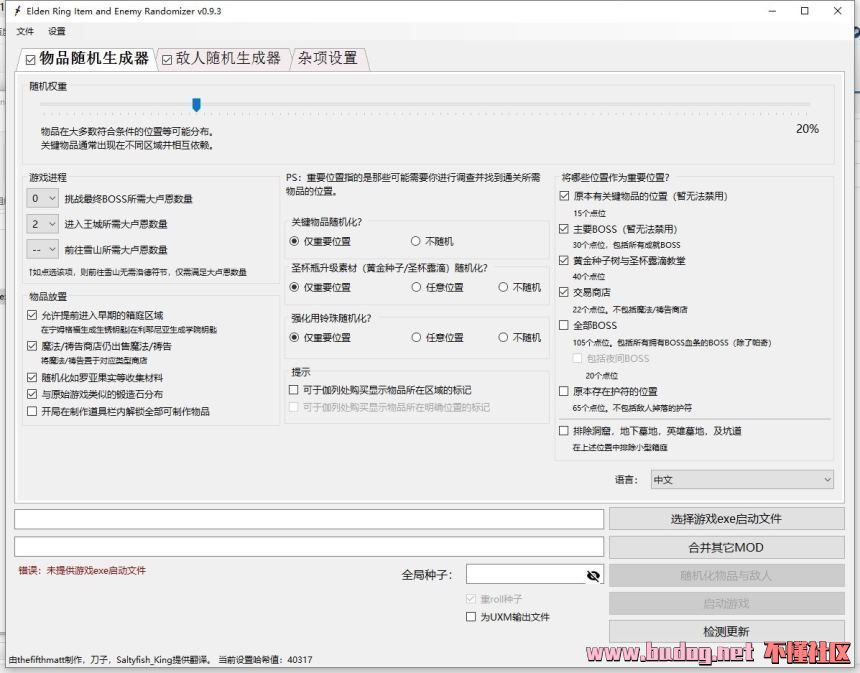This screenshot has width=860, height=673.
Task: Select 任意位置 for 强化用铃珠随机化
Action: [416, 337]
